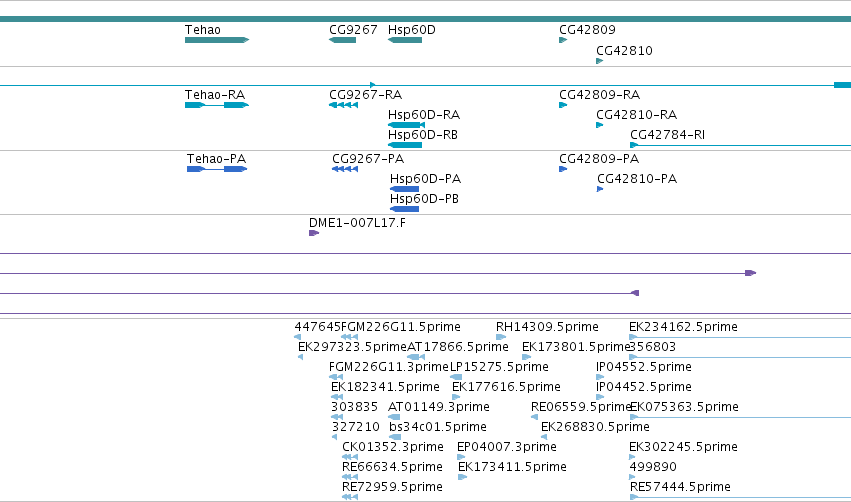Click the CG9267-PA protein label
This screenshot has height=502, width=851.
point(368,159)
